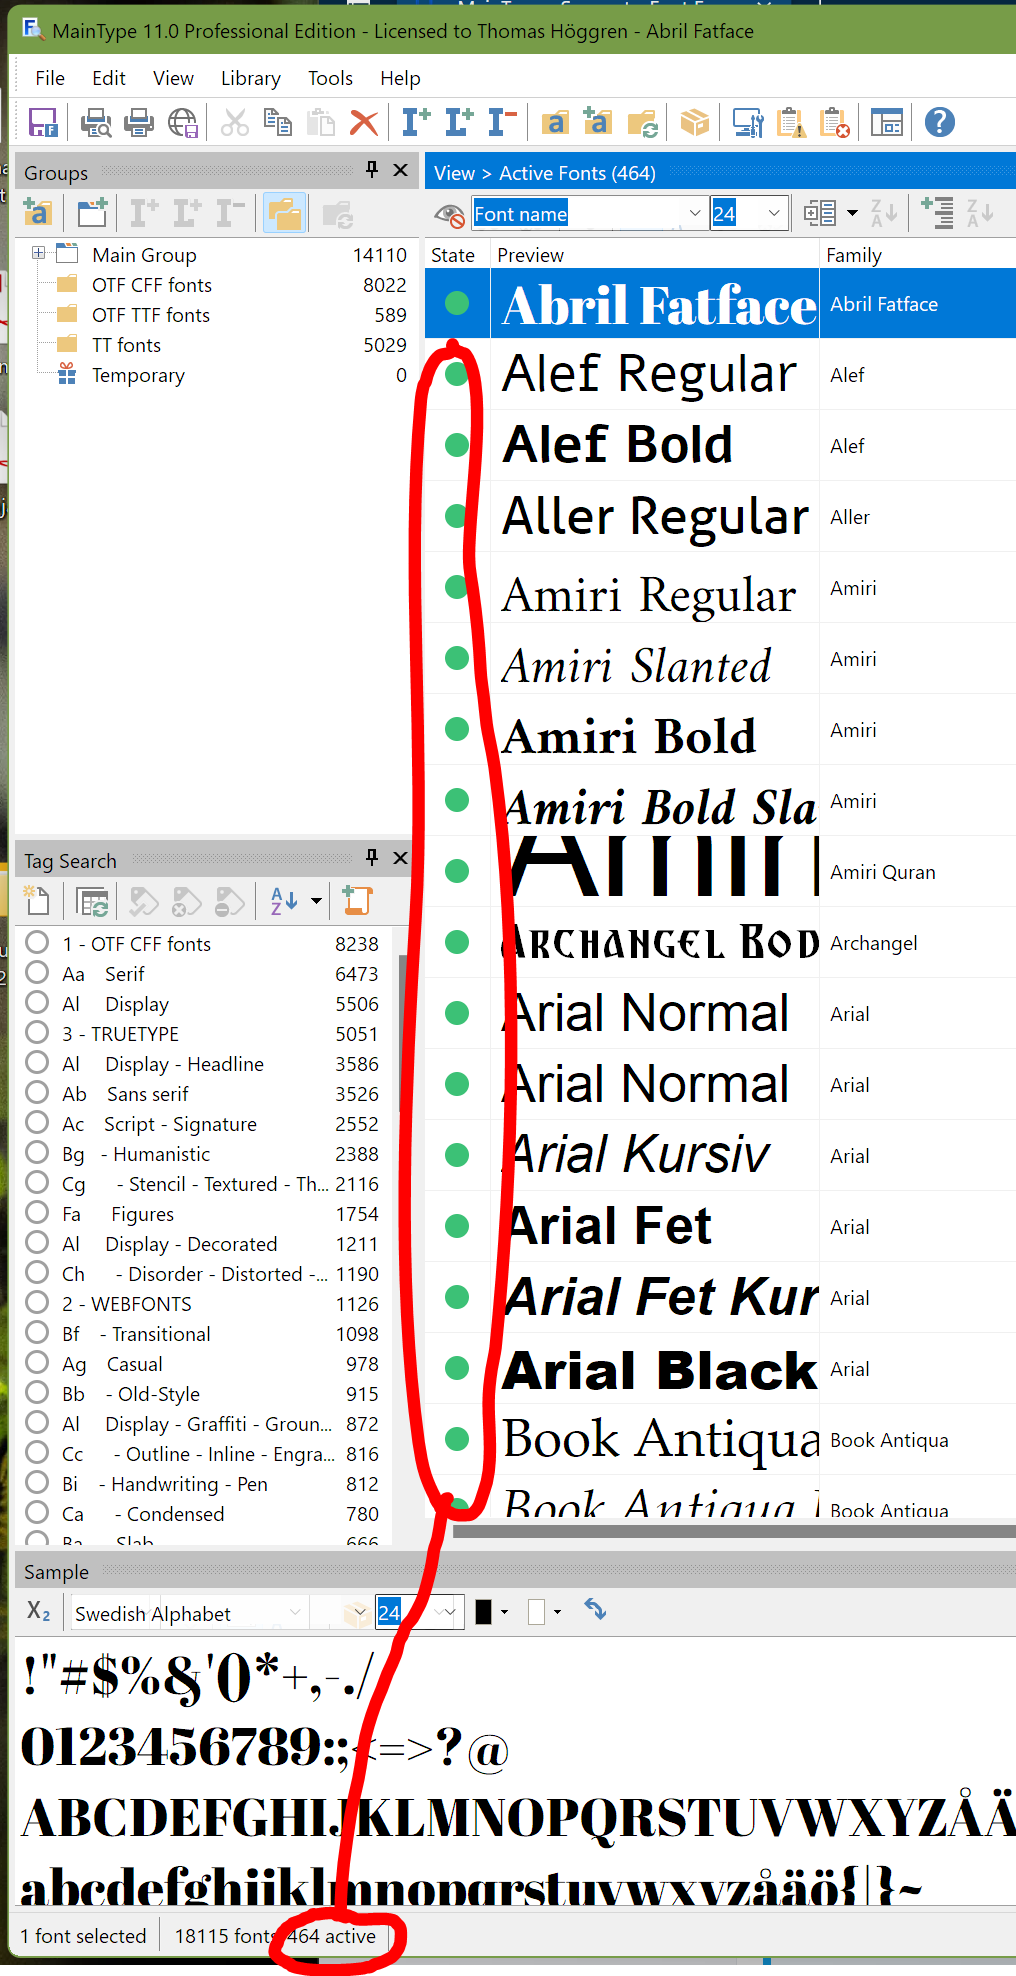Click the swap colors arrow in Sample panel
Viewport: 1016px width, 1976px height.
pyautogui.click(x=595, y=1609)
